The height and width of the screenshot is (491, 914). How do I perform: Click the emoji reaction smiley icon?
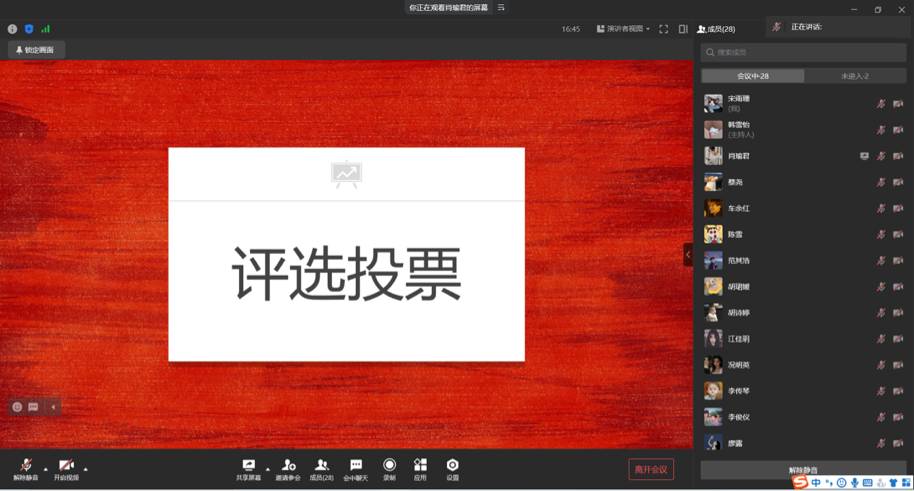point(17,407)
